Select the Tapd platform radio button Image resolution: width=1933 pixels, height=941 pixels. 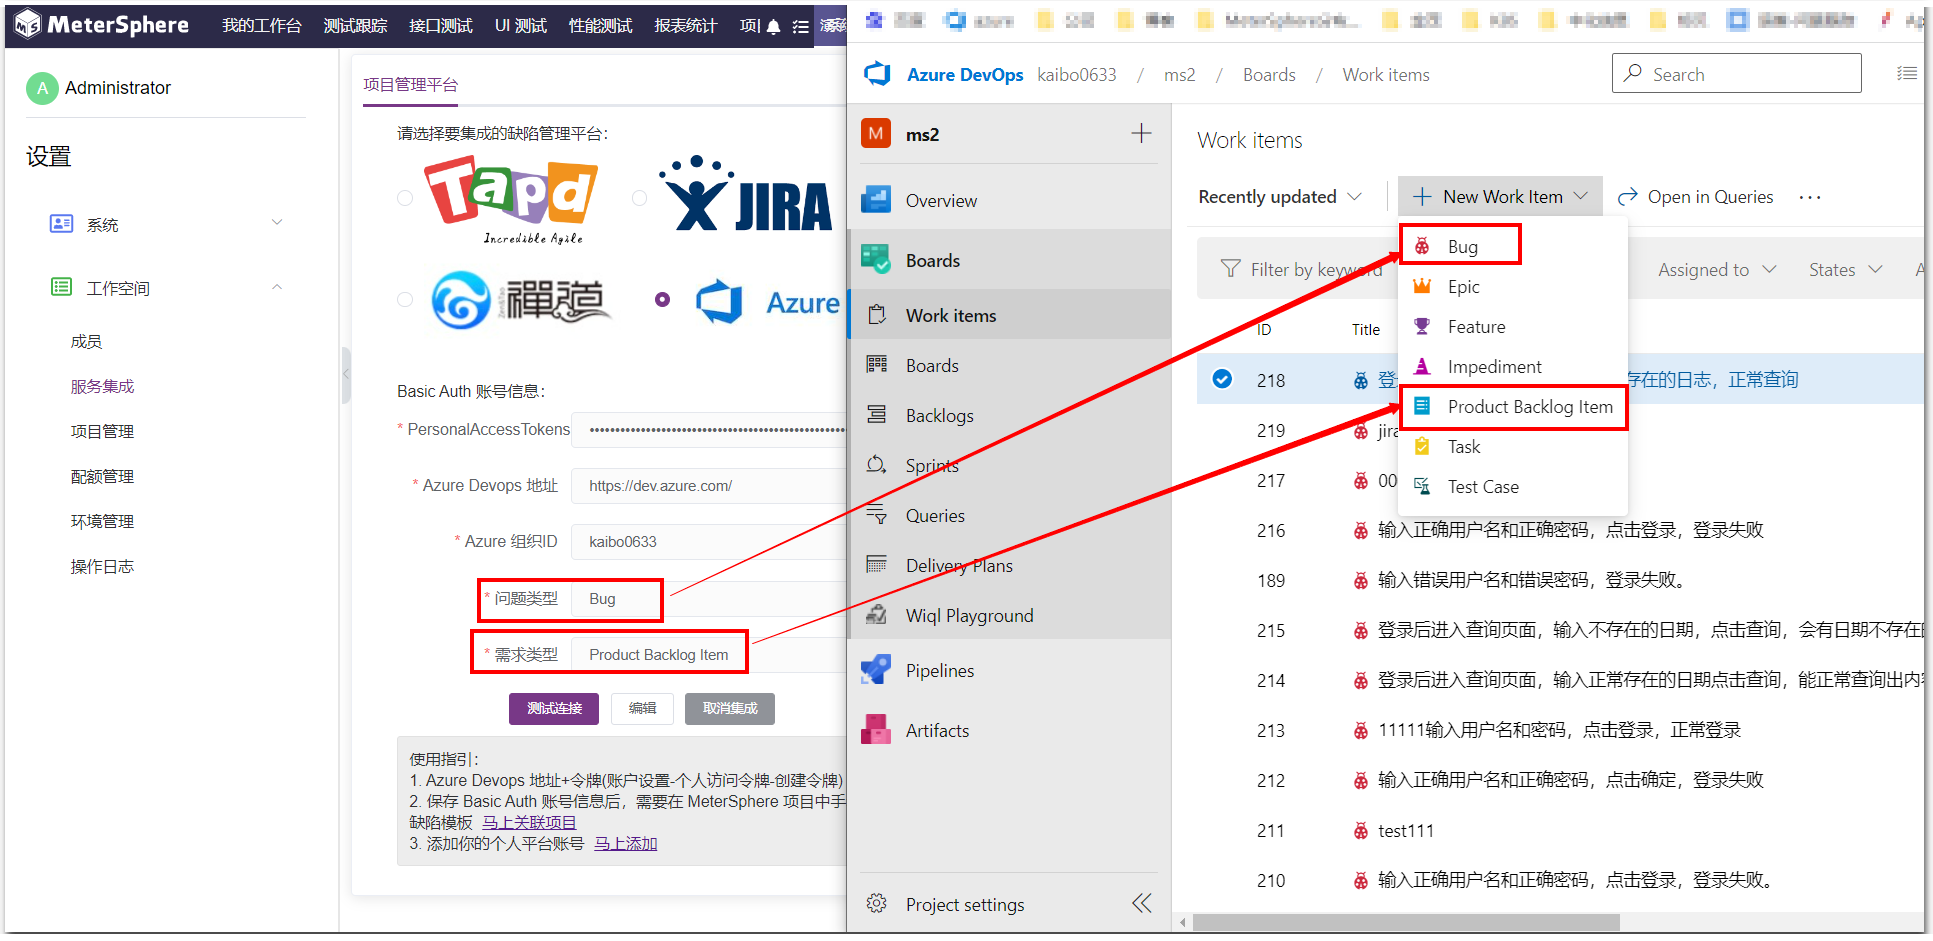coord(405,197)
